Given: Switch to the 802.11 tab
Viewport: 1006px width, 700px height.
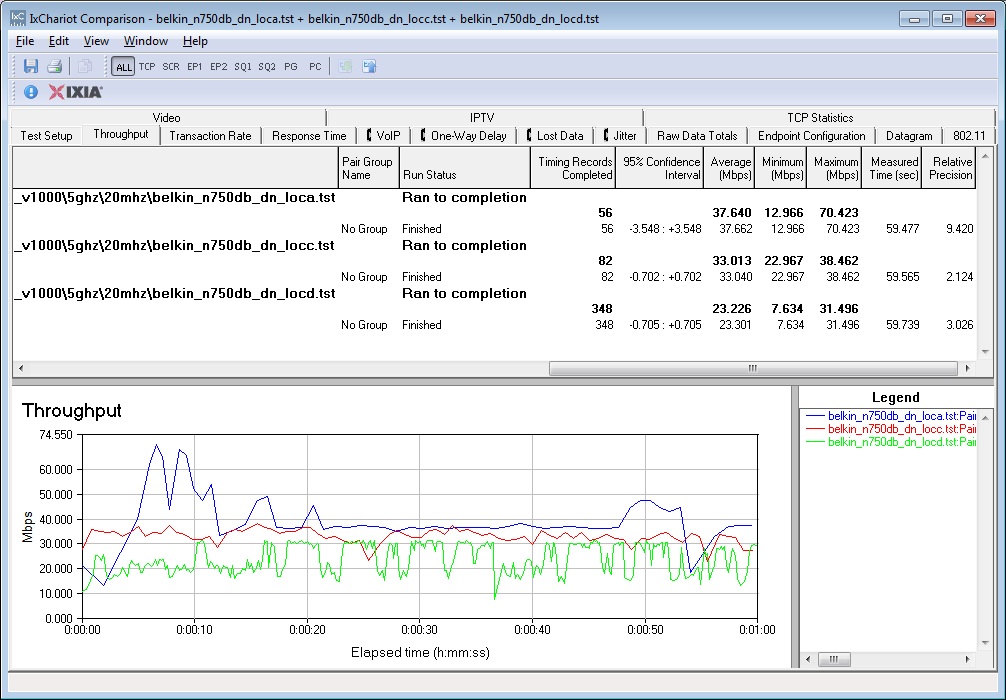Looking at the screenshot, I should point(969,135).
